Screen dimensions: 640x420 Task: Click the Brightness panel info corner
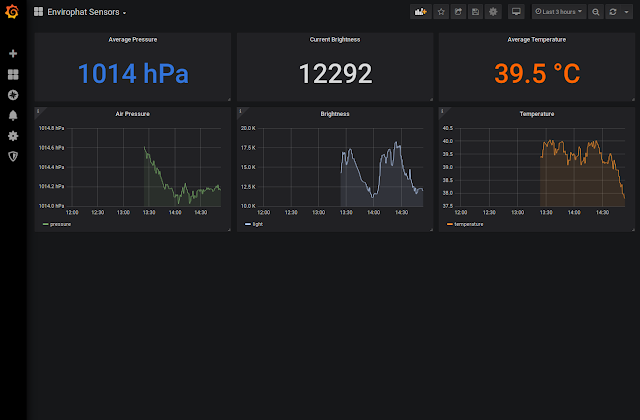click(240, 111)
